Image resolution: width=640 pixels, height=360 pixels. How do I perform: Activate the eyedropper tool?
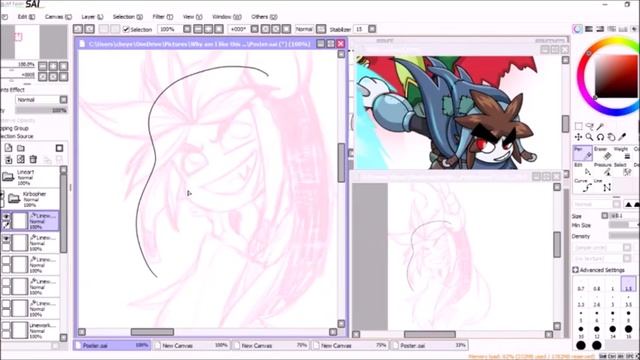coord(622,137)
